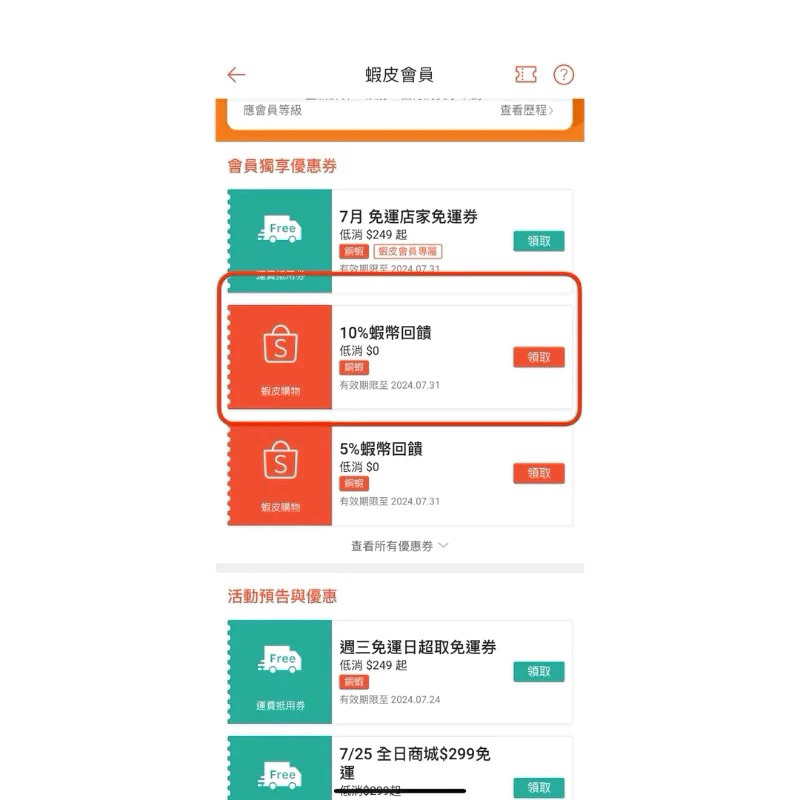Select the 7月 免運店家免運券 title
The image size is (800, 800).
pyautogui.click(x=409, y=217)
